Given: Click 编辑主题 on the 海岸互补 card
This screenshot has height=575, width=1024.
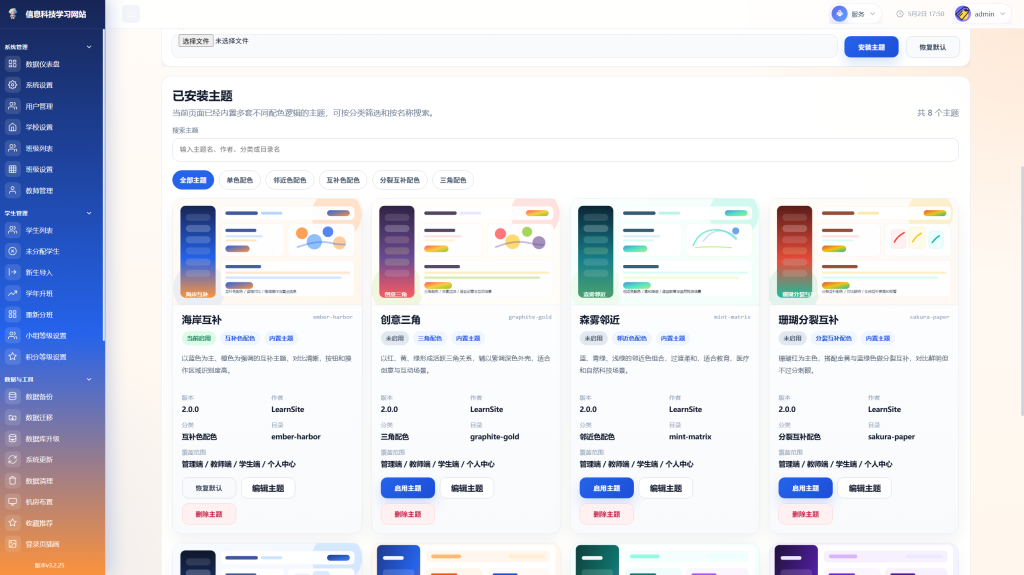Looking at the screenshot, I should [268, 488].
